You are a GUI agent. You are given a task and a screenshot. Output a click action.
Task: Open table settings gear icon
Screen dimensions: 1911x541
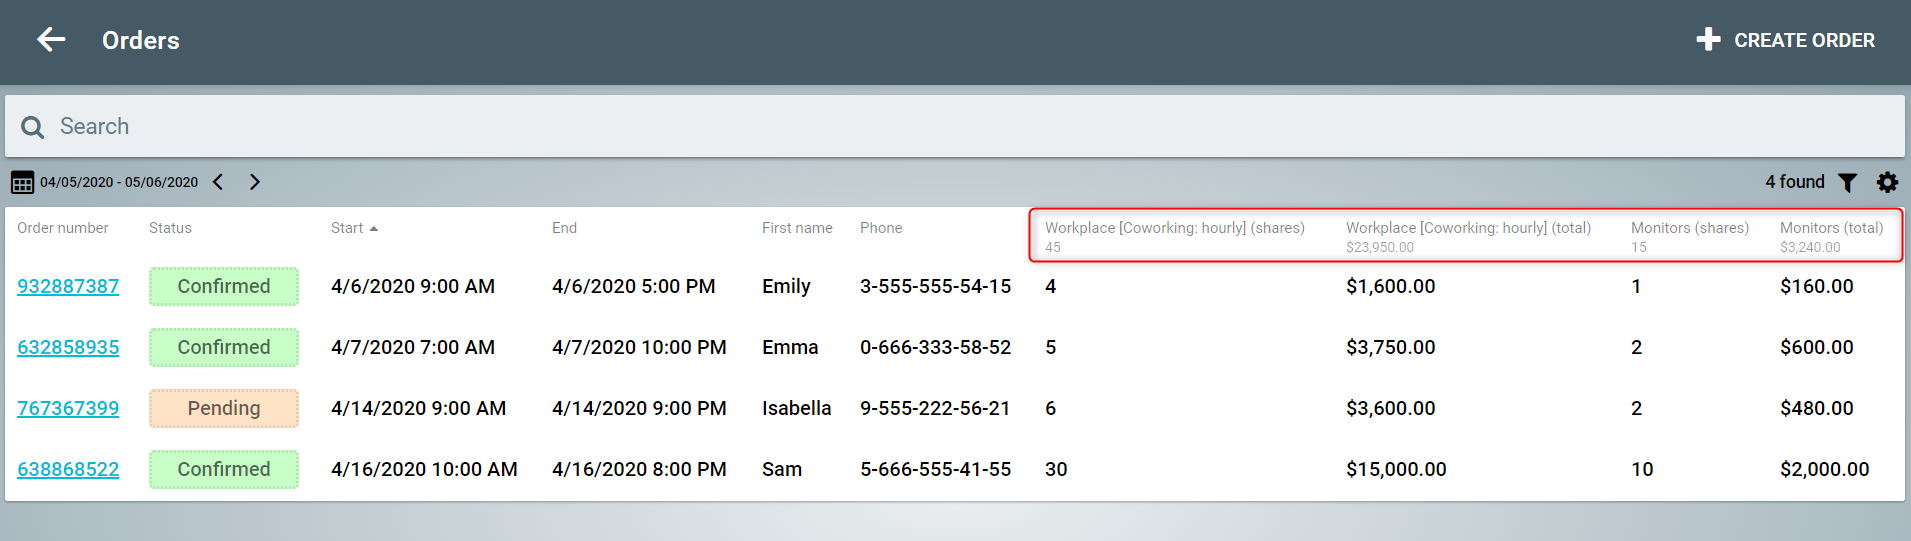(1887, 182)
